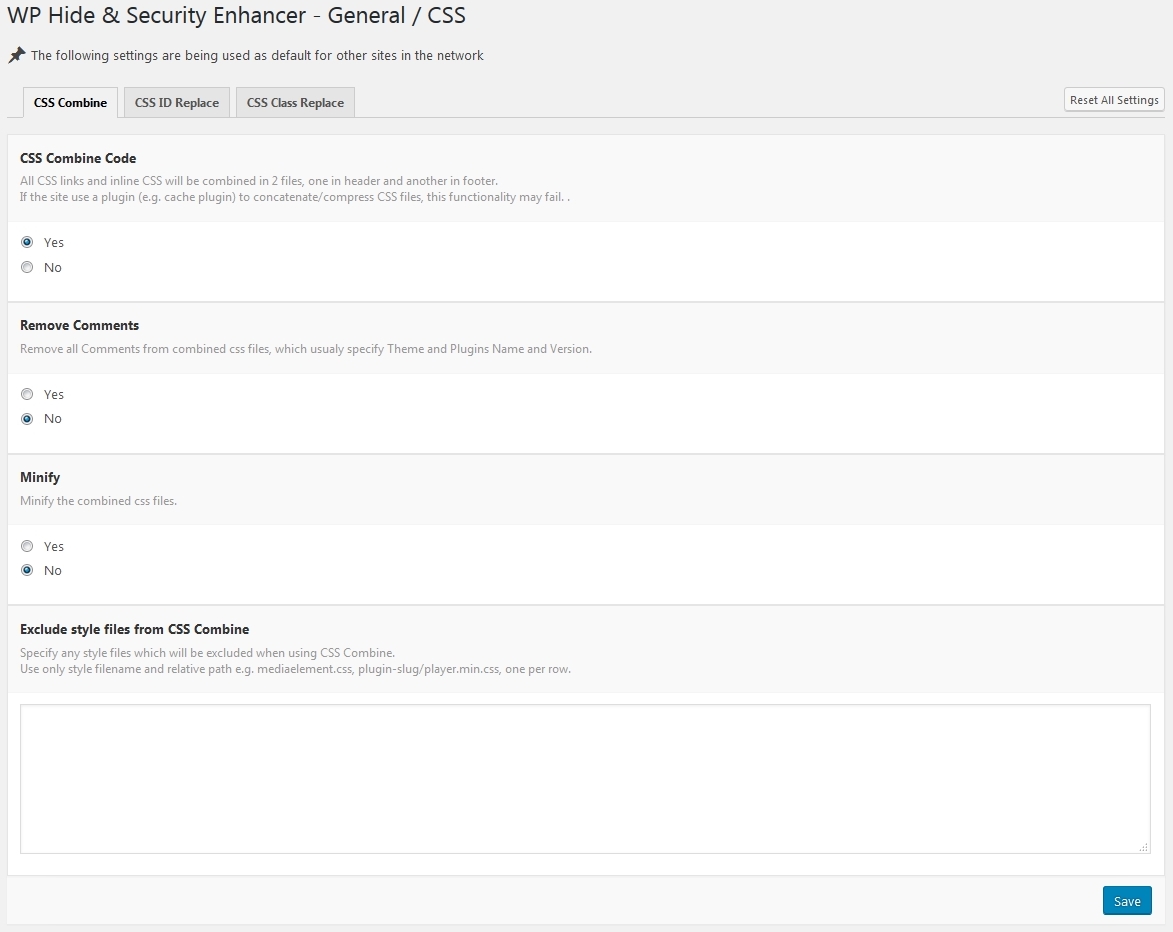Click the 'If the site use a plugin' warning line

click(x=295, y=197)
